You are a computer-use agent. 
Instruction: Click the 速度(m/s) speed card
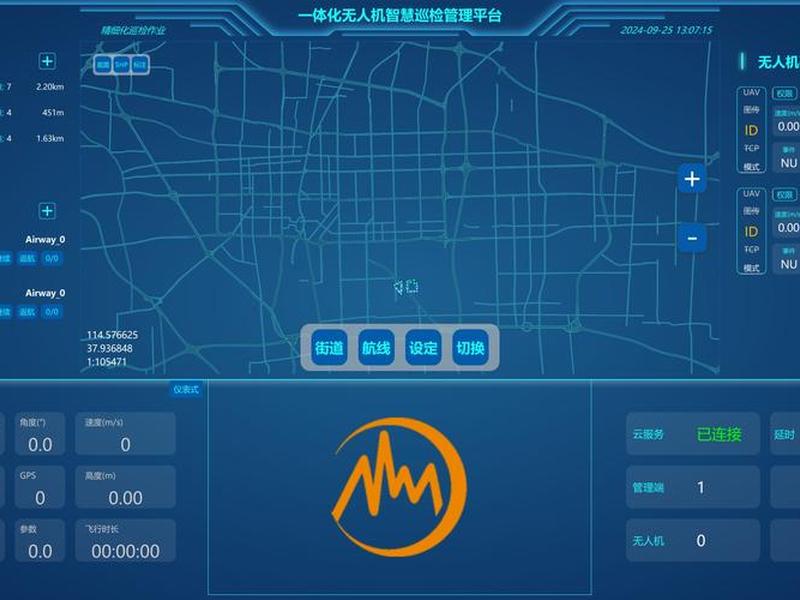tap(126, 434)
